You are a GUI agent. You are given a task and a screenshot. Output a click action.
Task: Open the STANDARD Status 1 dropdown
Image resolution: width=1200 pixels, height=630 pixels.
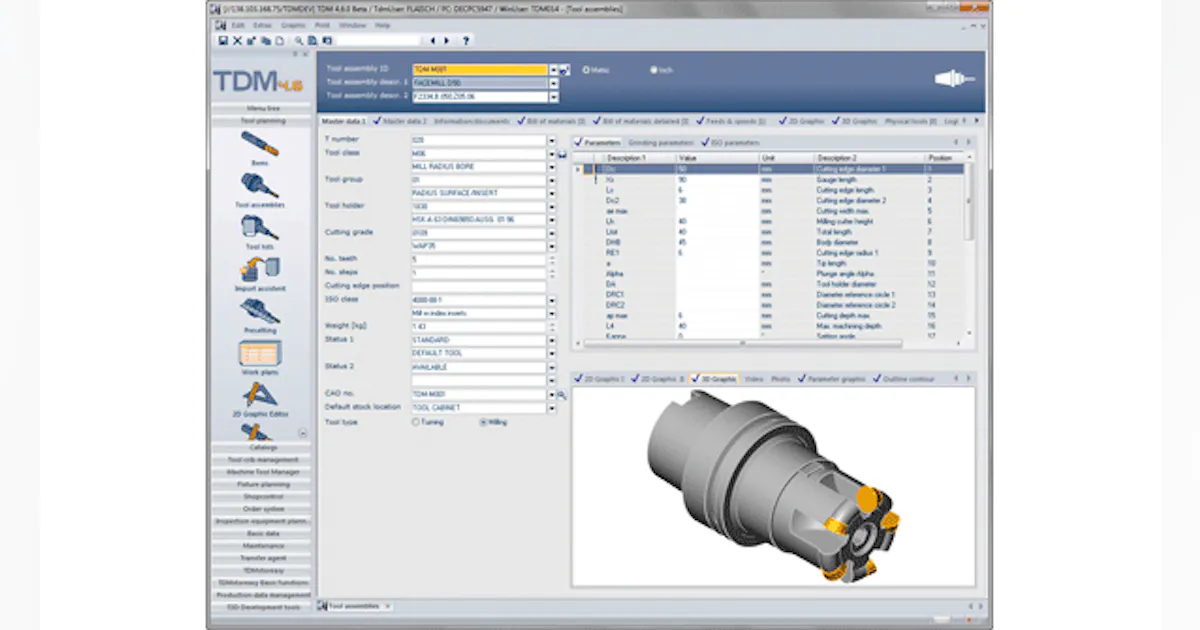pyautogui.click(x=551, y=340)
